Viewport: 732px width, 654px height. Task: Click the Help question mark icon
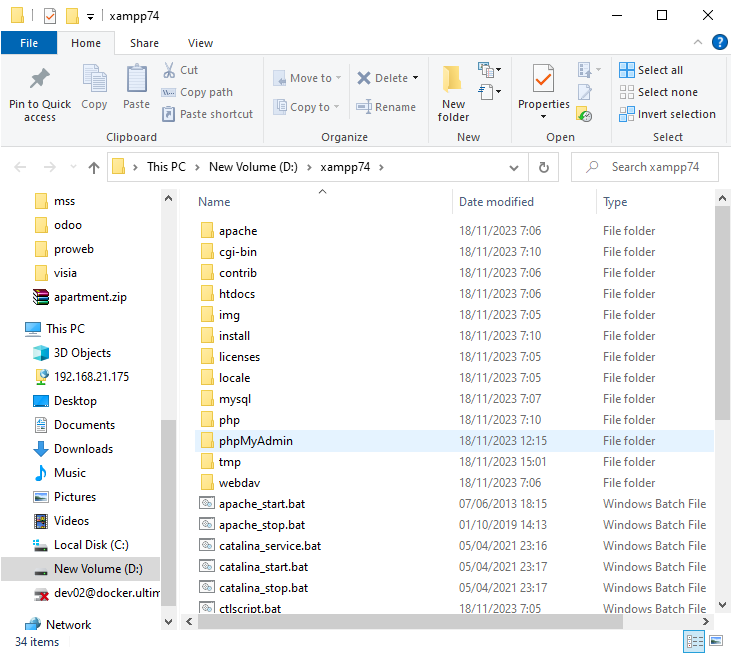point(719,42)
